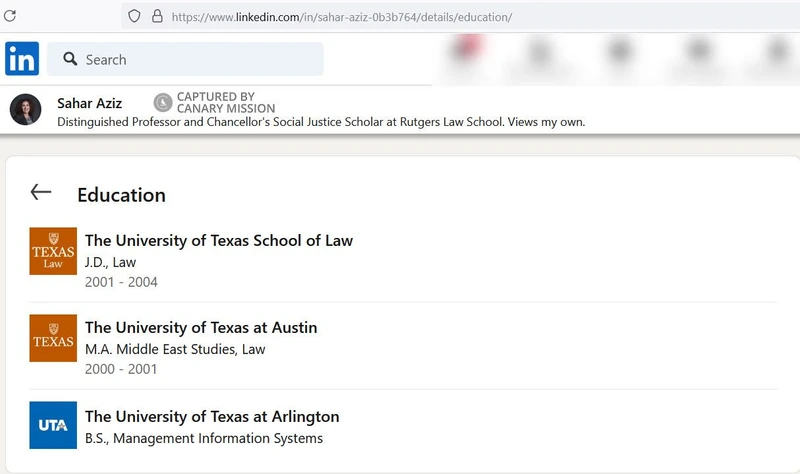Click the padlock site security icon

tap(157, 16)
